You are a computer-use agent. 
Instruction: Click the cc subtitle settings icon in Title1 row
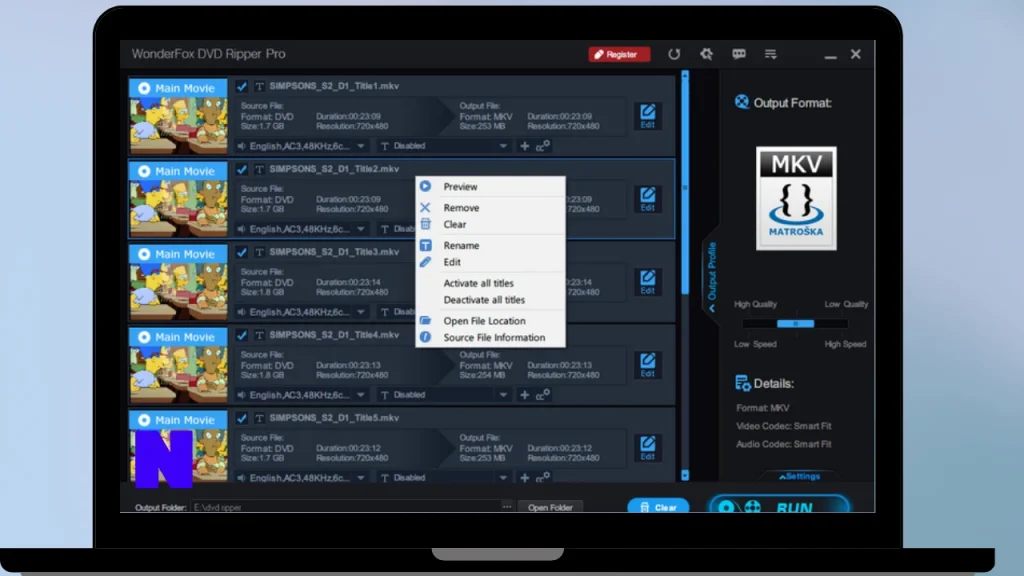(542, 146)
